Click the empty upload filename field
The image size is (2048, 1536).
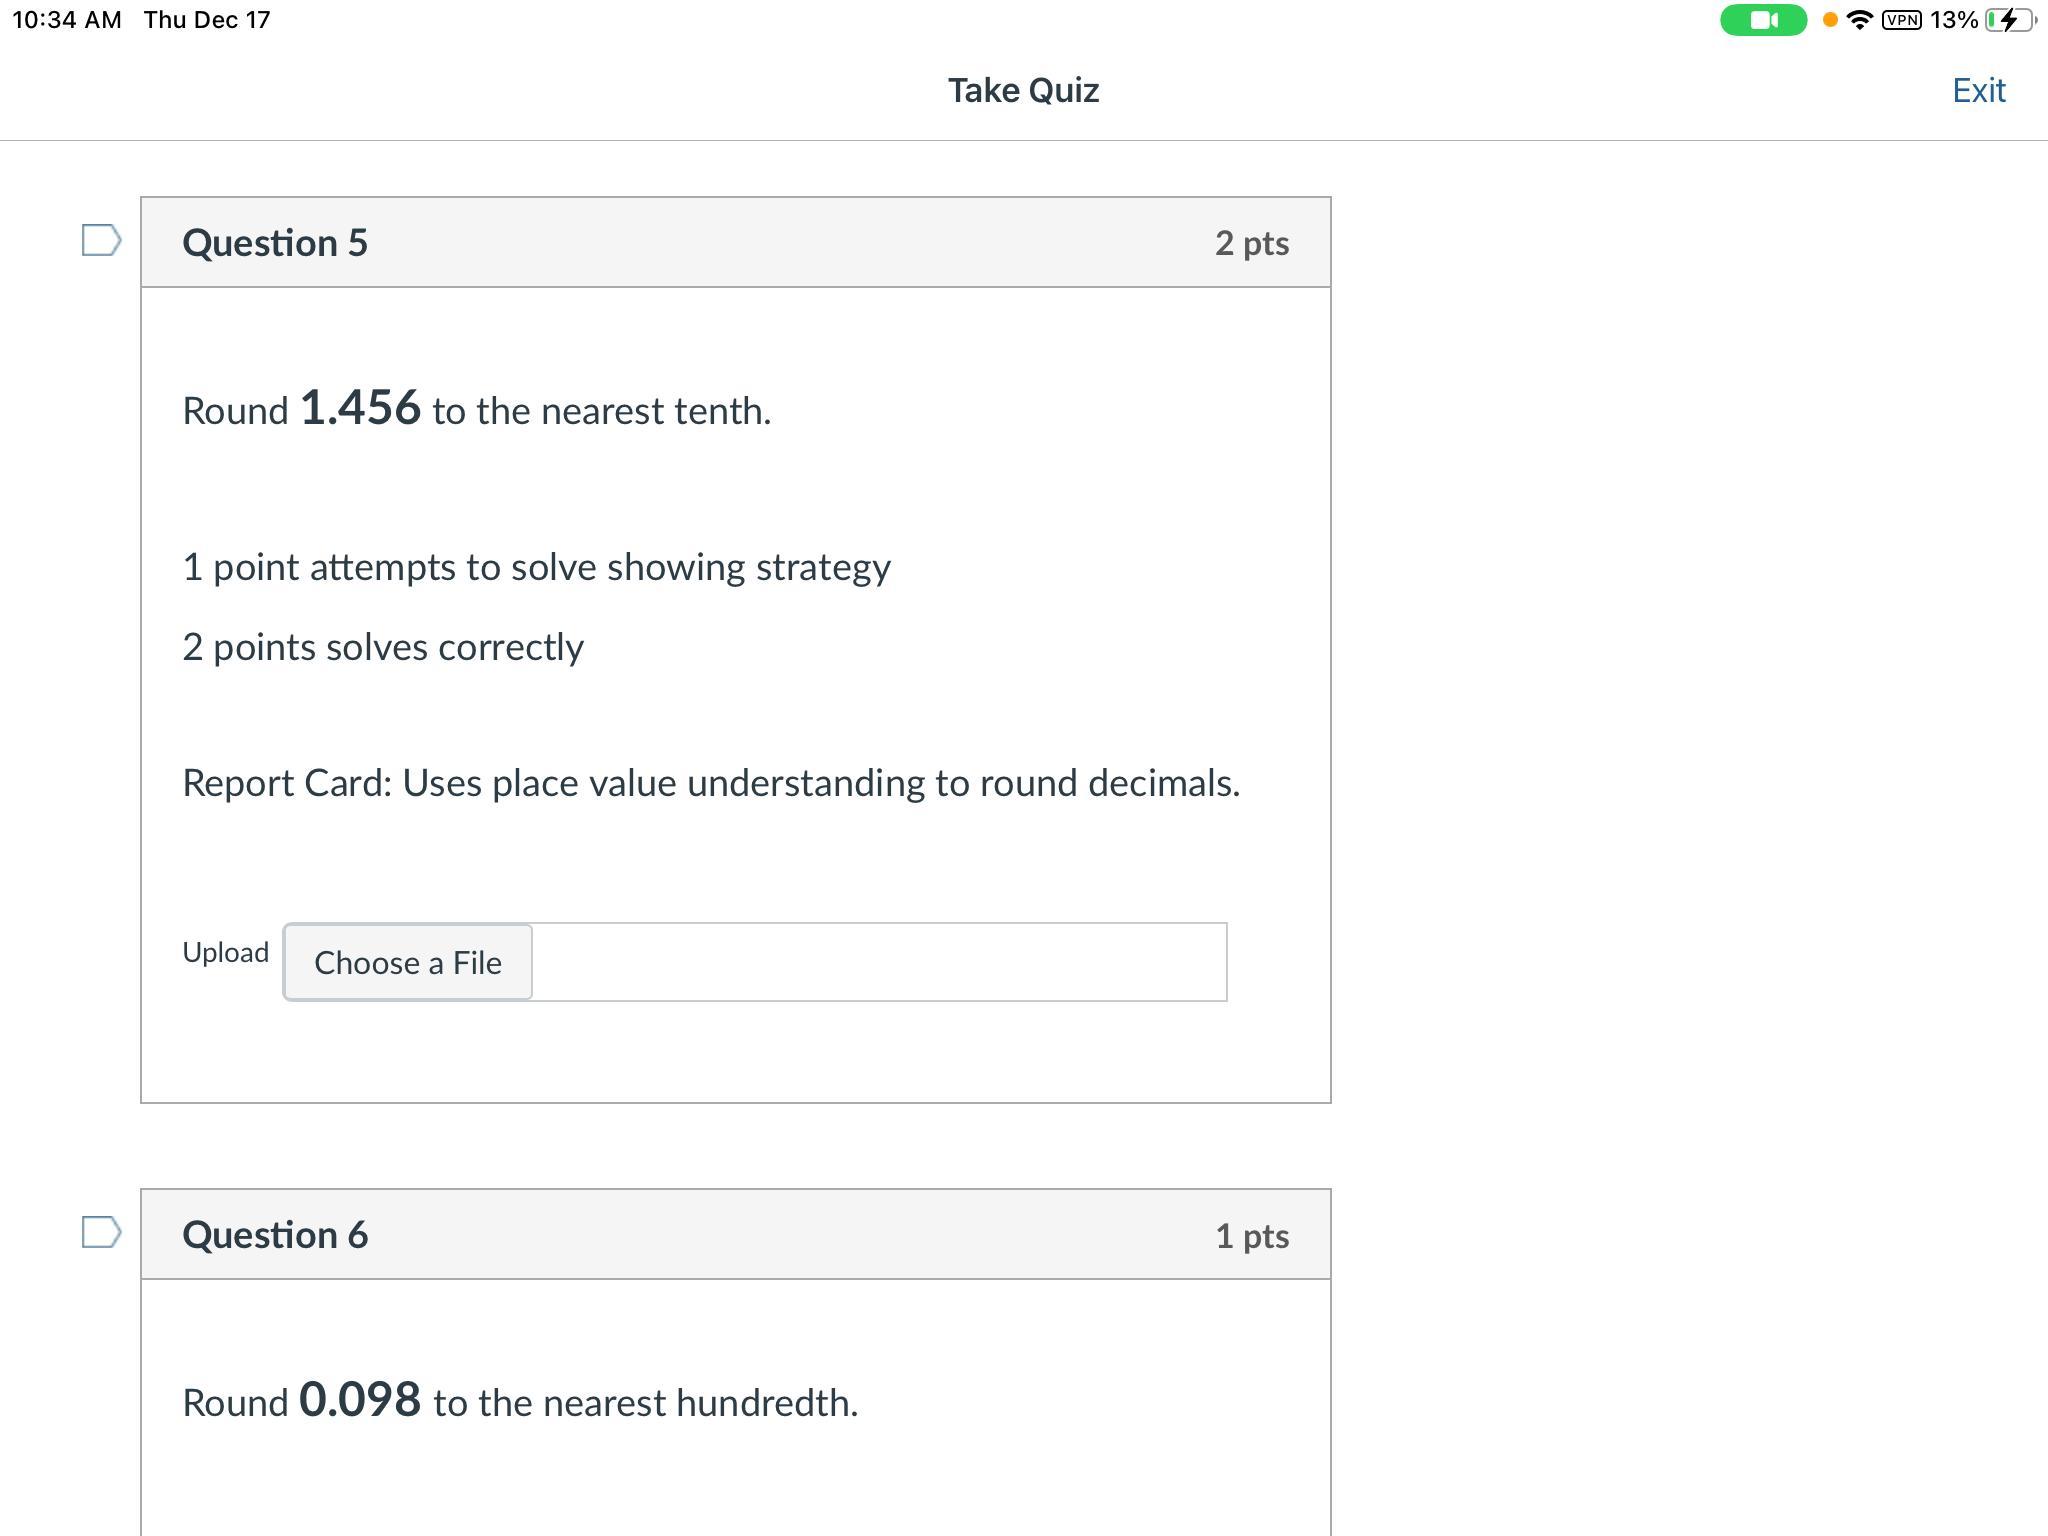pos(878,962)
